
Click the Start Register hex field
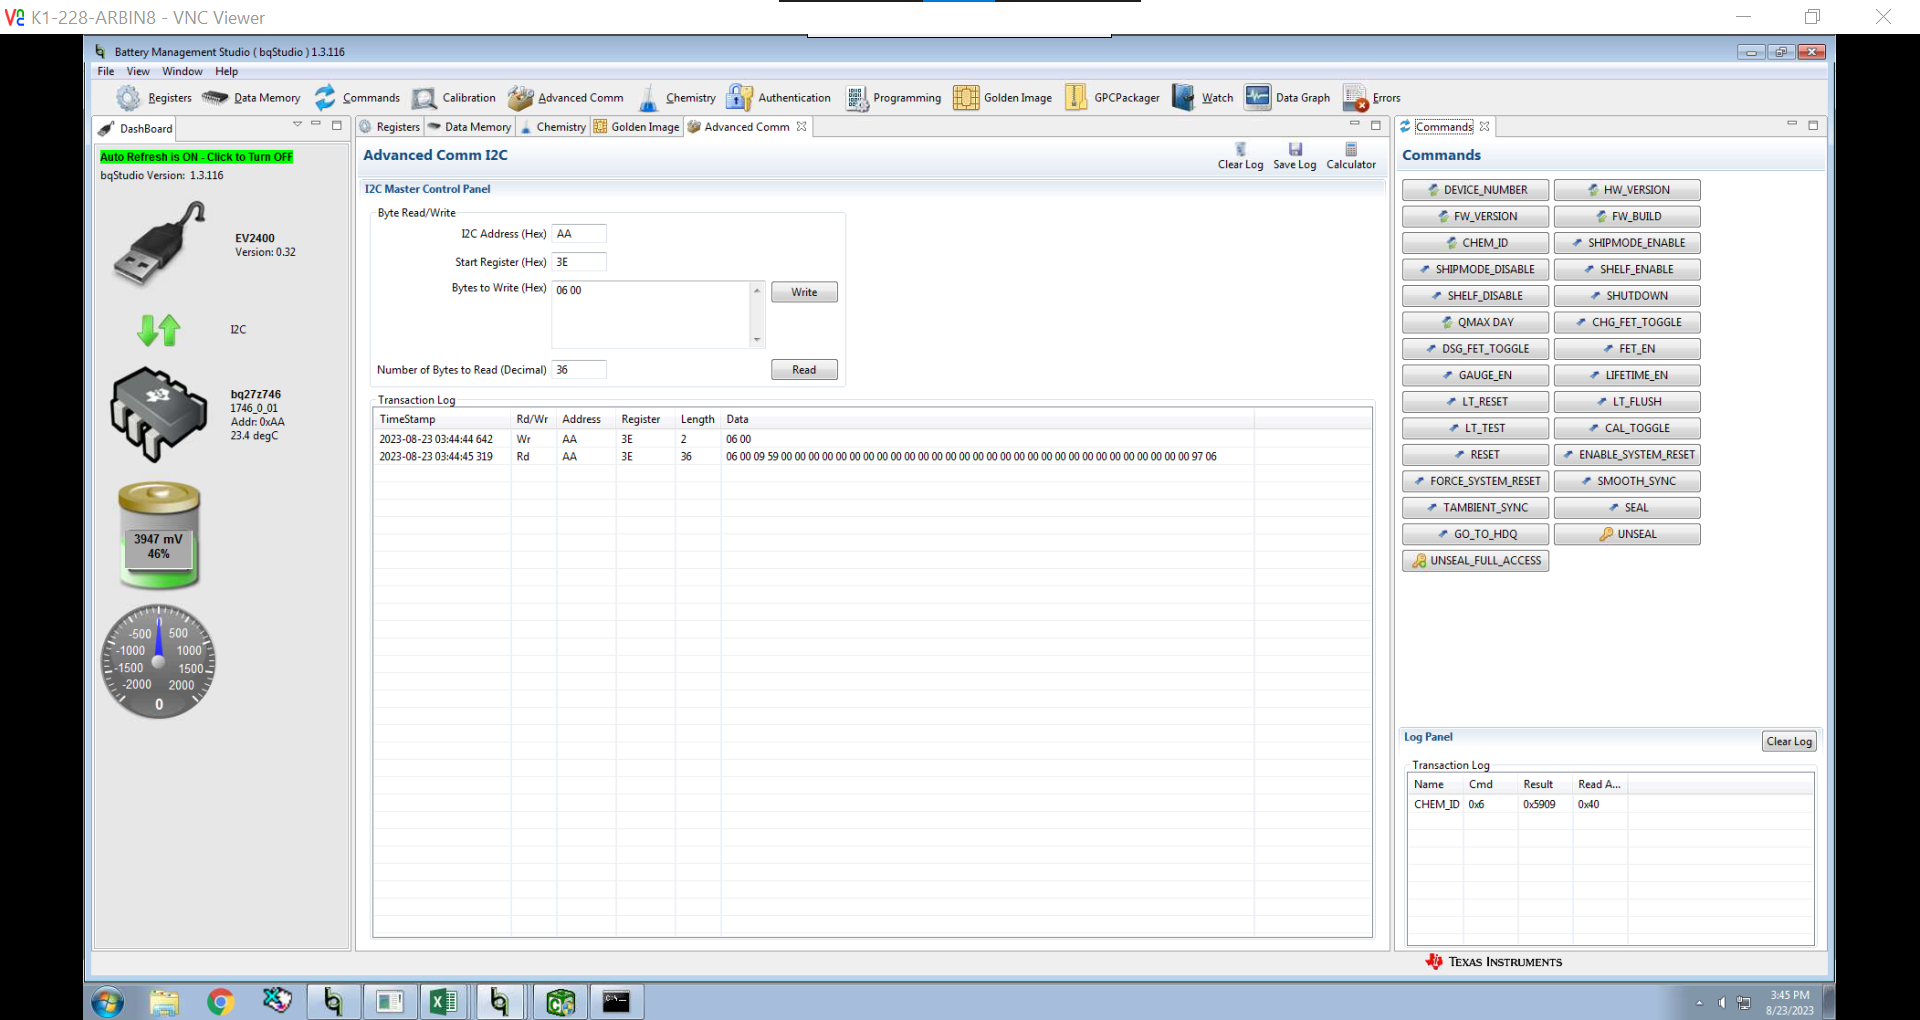[579, 262]
